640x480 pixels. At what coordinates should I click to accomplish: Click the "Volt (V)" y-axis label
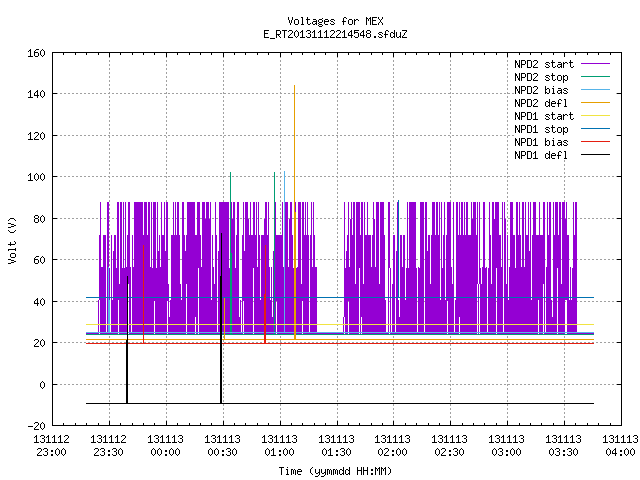[x=12, y=240]
